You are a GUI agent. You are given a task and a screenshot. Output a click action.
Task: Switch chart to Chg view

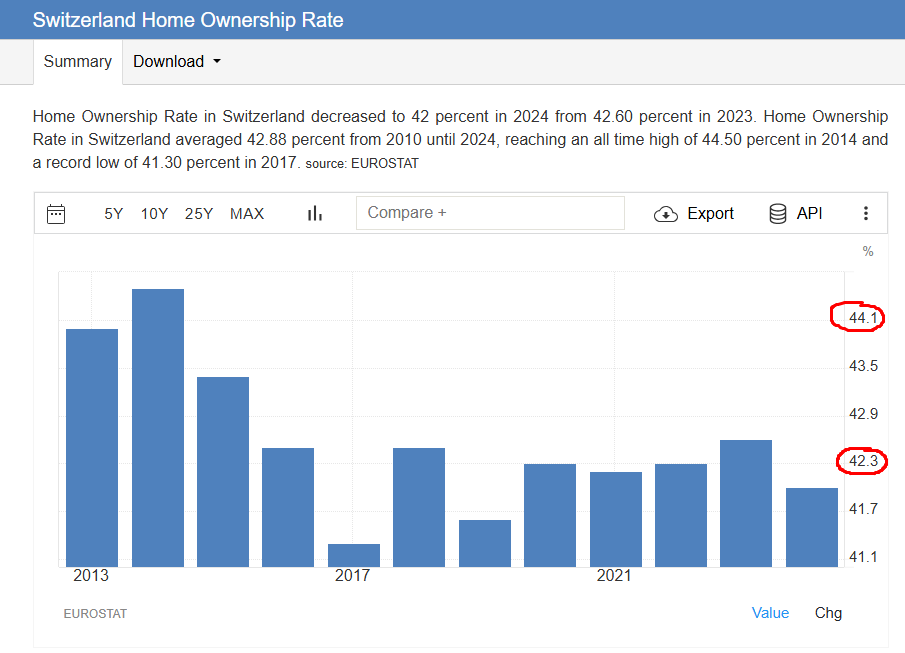[828, 613]
